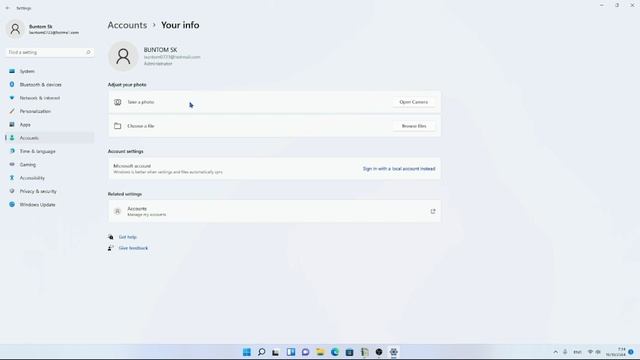Open taskbar Search

[261, 352]
